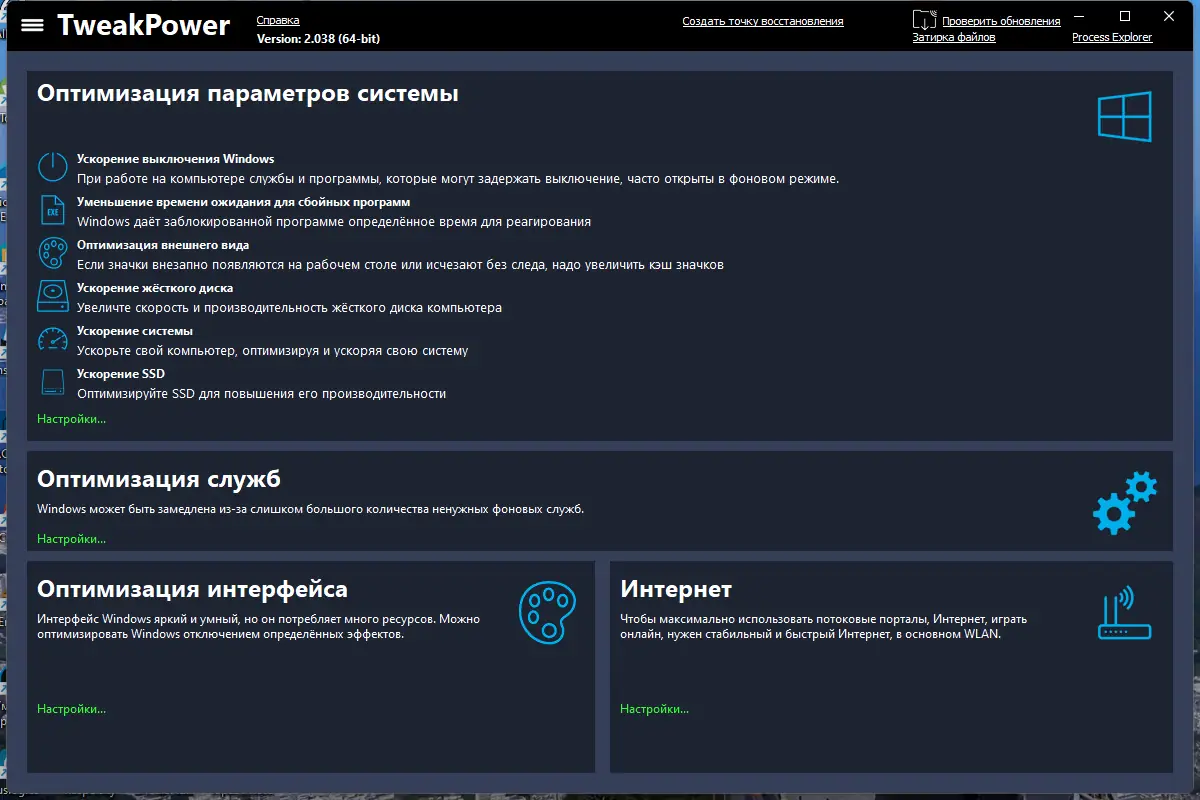
Task: Click the Оптимизация интерфейса title
Action: [x=193, y=589]
